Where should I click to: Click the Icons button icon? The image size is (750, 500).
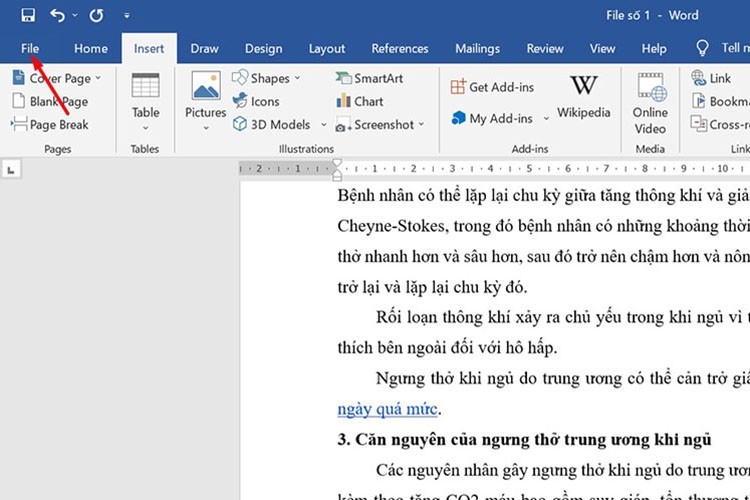click(x=240, y=100)
